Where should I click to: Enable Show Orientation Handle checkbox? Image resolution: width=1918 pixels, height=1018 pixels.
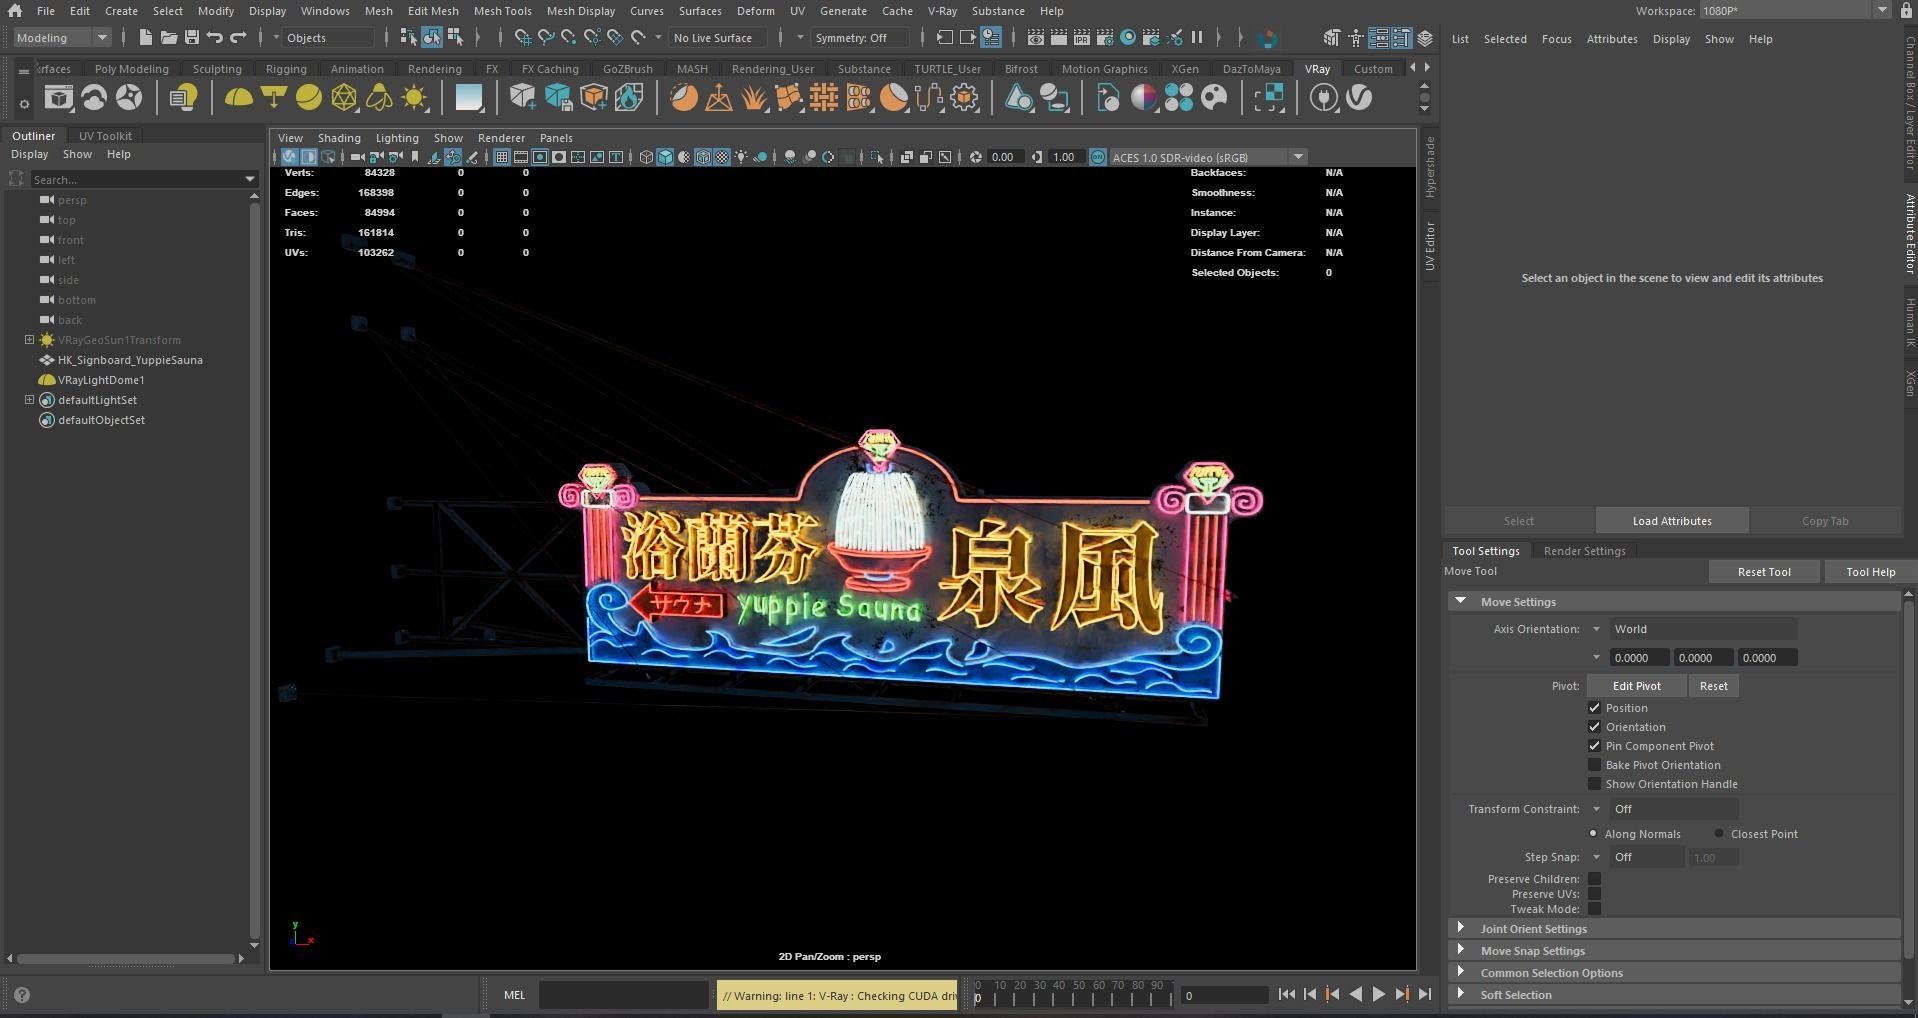(x=1594, y=784)
